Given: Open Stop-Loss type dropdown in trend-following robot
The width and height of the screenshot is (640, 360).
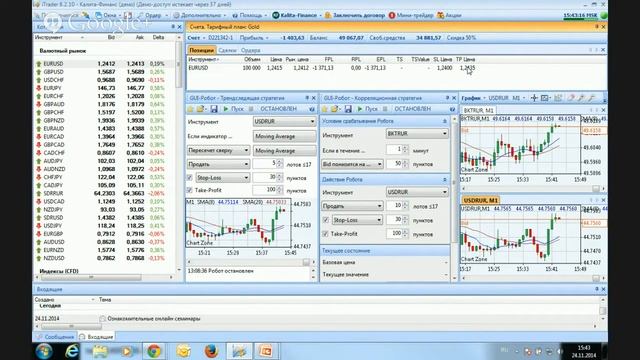Looking at the screenshot, I should [x=222, y=178].
